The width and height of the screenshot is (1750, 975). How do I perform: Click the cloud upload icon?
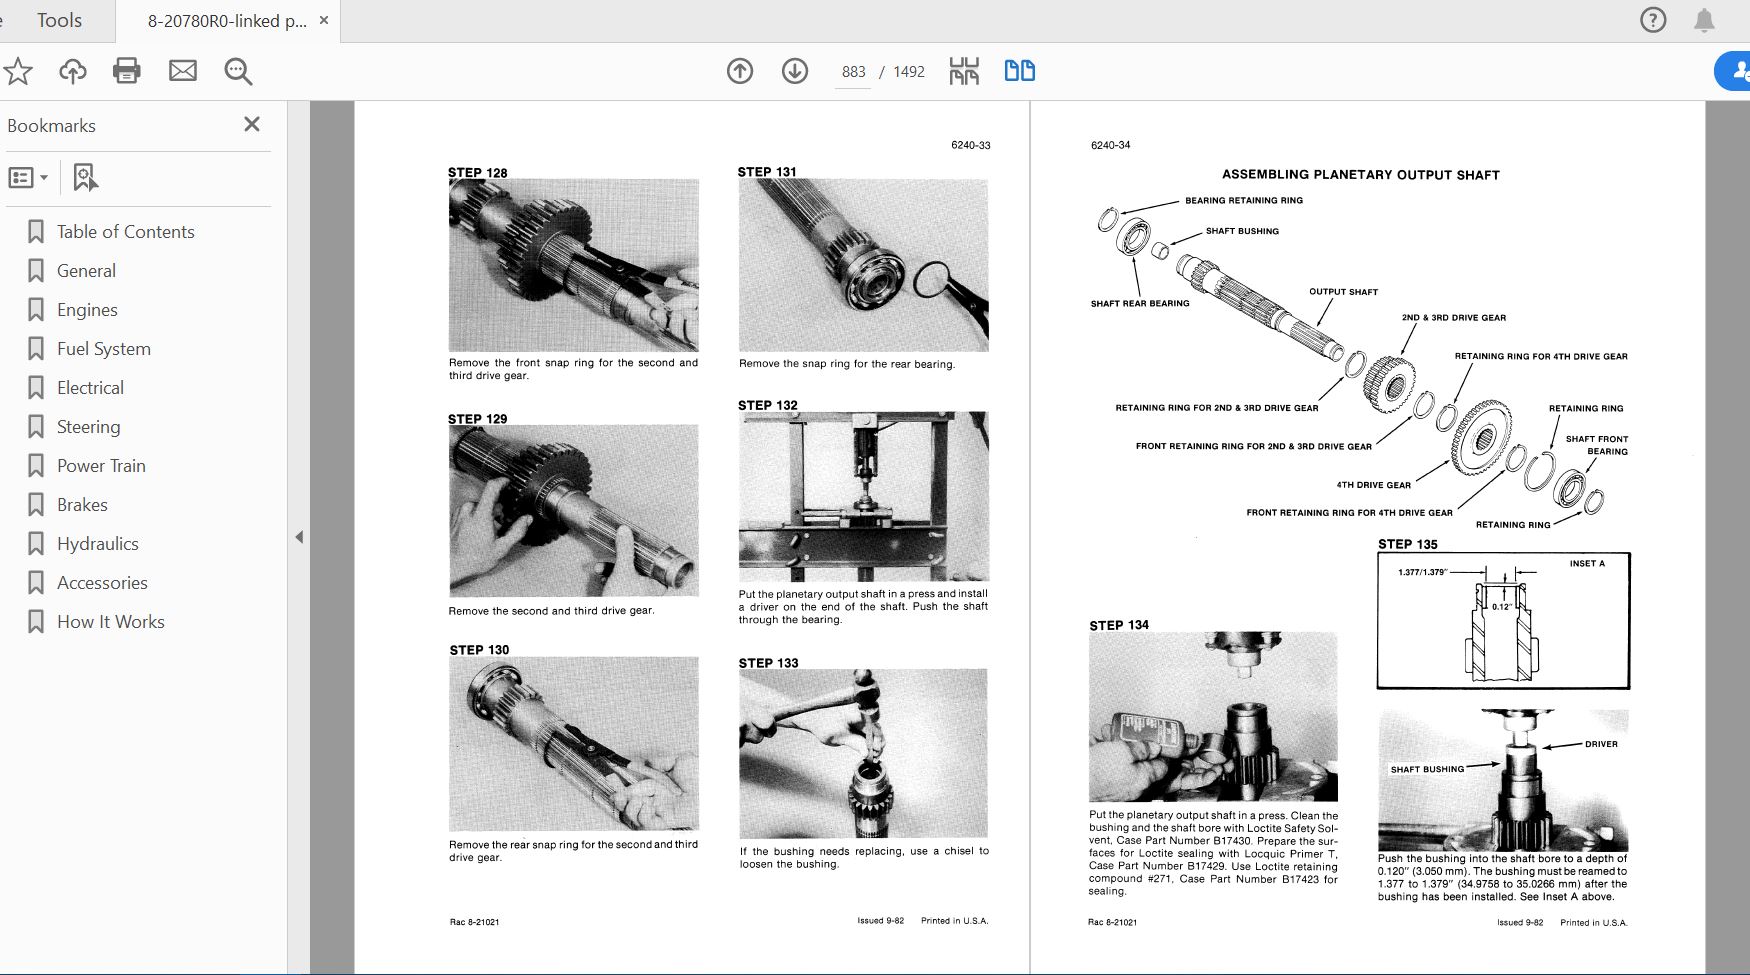[x=73, y=71]
